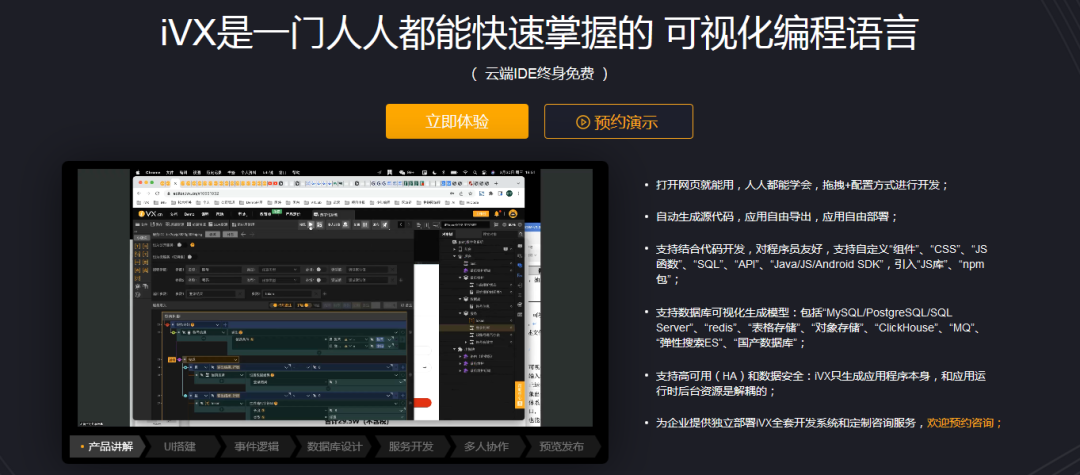
Task: Select the 产品讲解 tab
Action: pos(108,447)
